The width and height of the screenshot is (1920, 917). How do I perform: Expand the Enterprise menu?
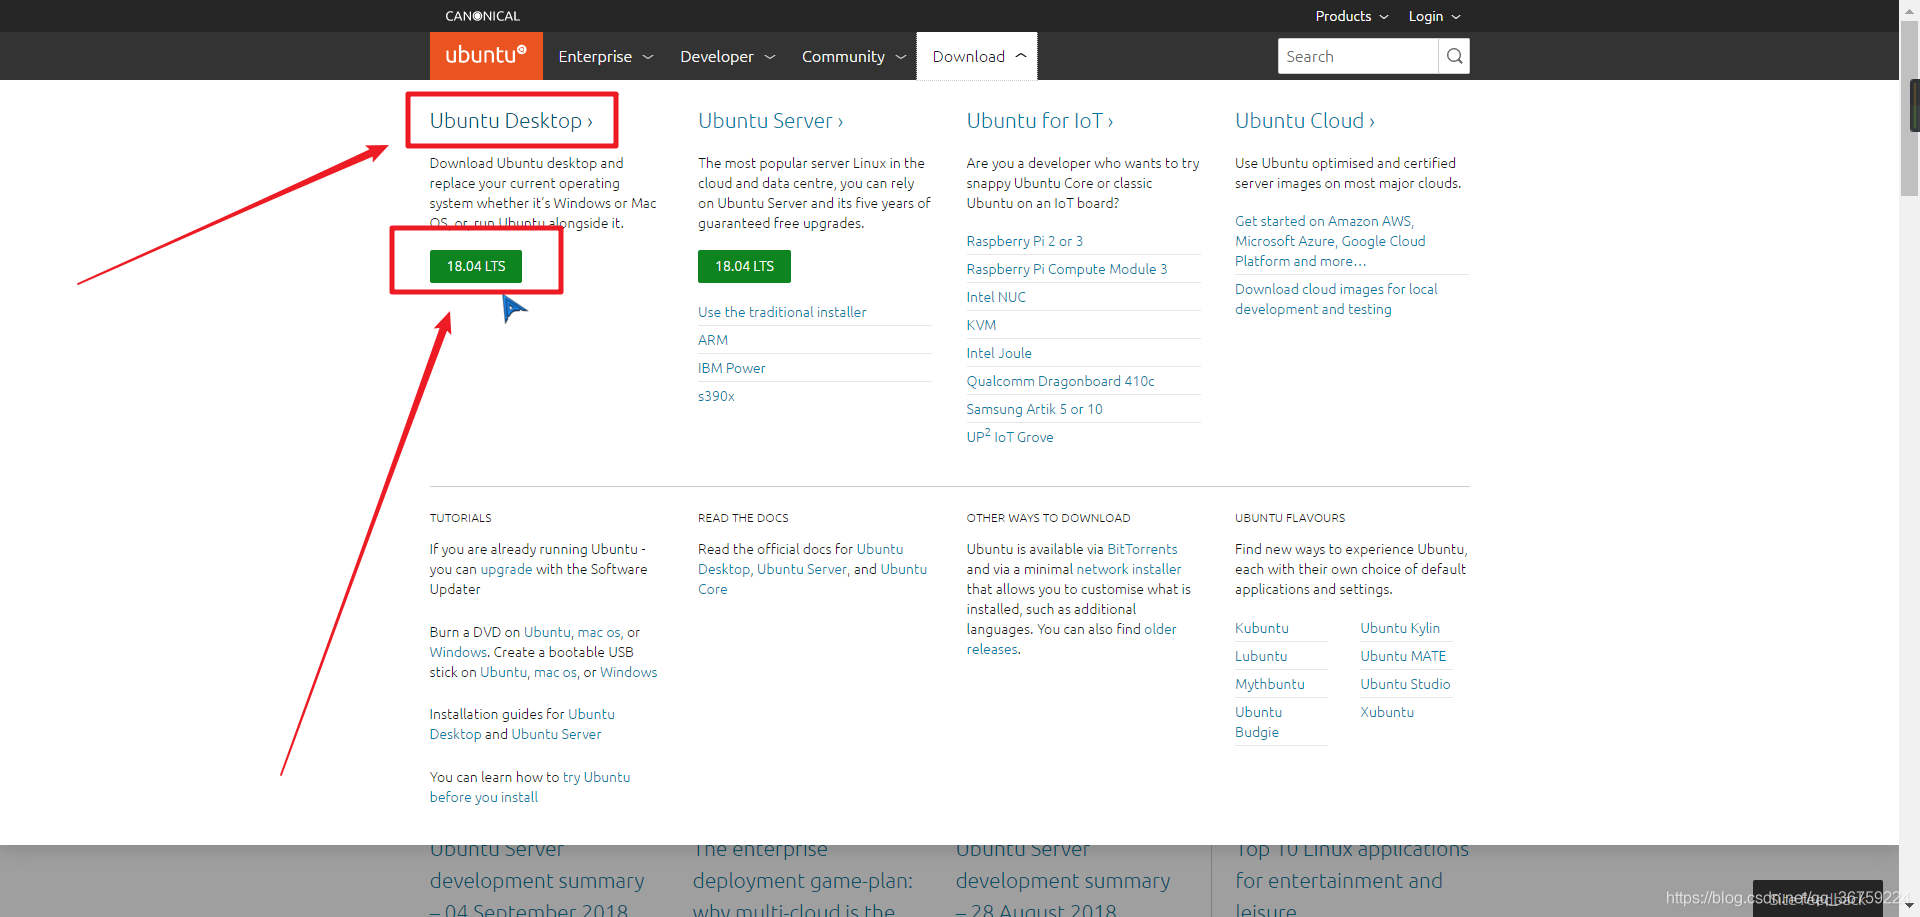point(606,56)
